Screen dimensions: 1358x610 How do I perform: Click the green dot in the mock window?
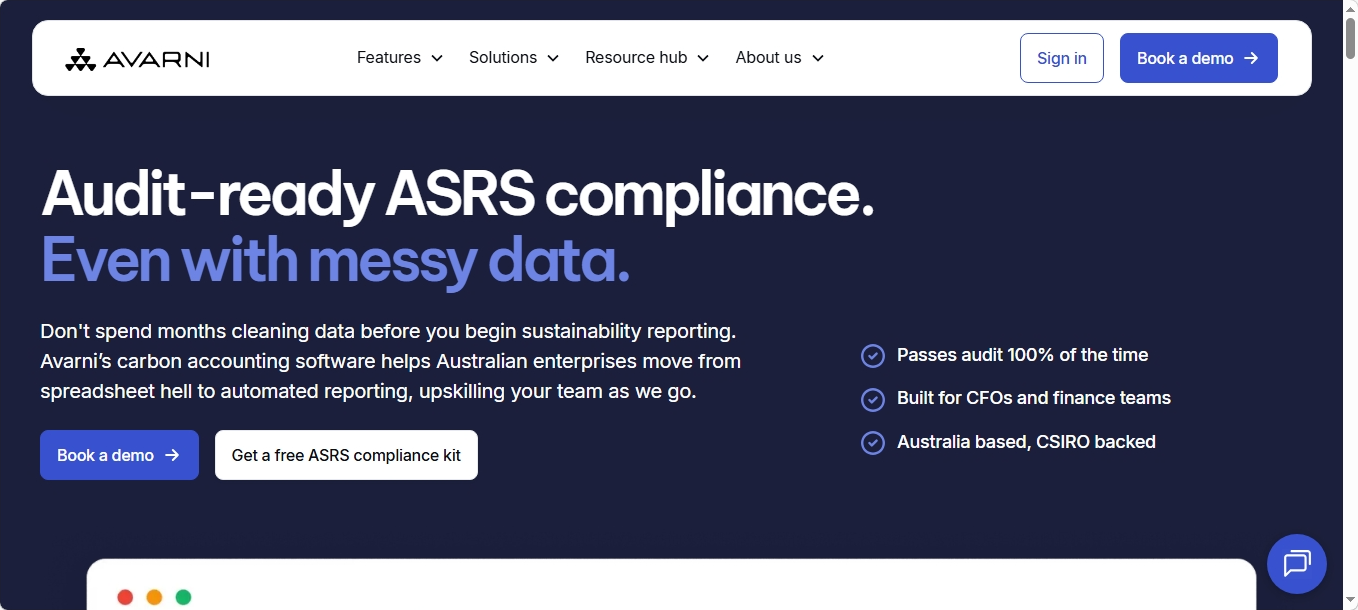tap(183, 597)
